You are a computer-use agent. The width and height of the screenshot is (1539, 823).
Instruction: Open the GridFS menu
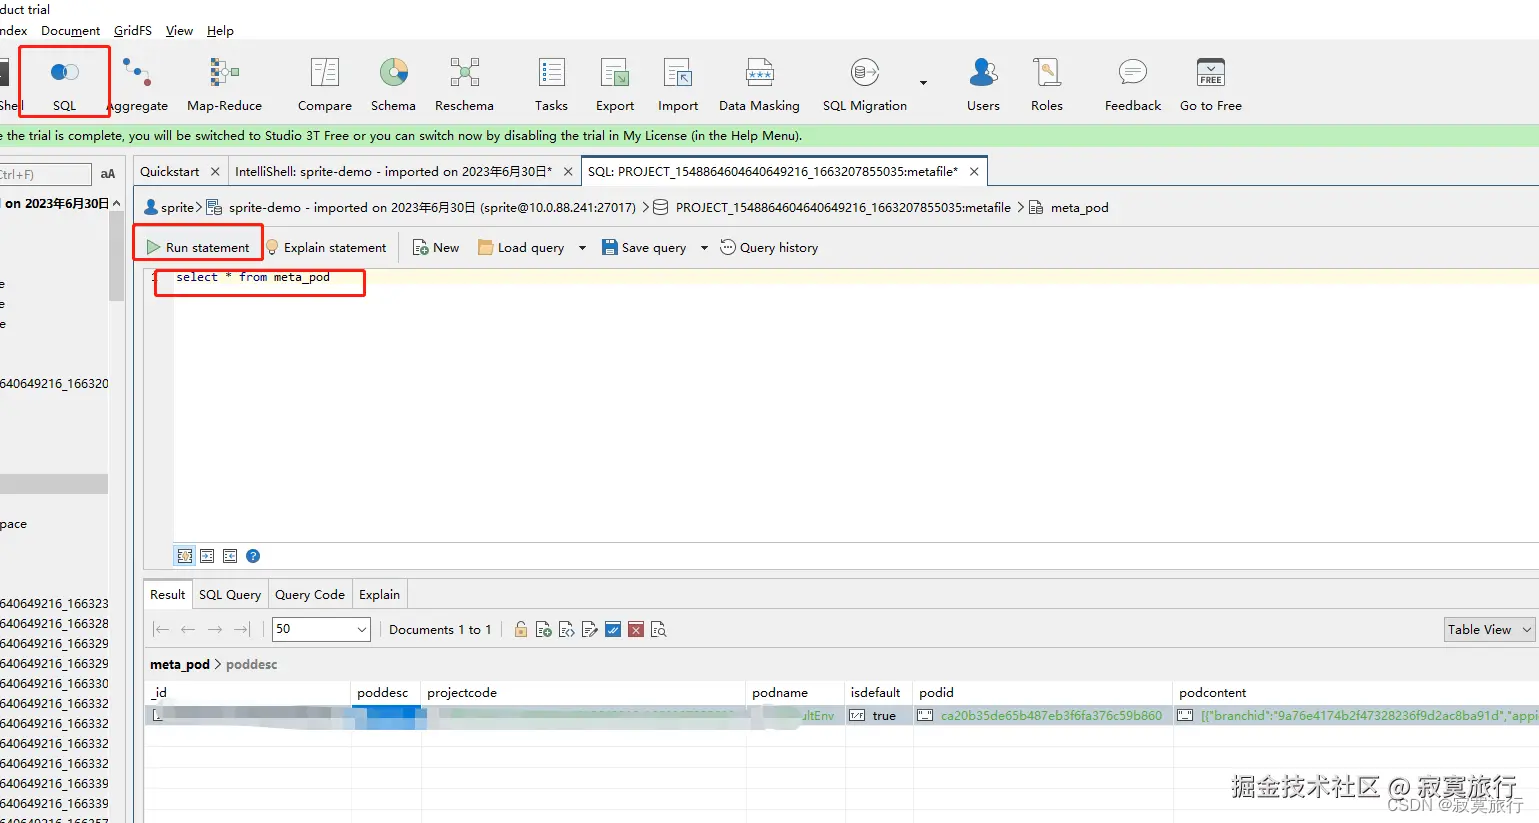132,30
